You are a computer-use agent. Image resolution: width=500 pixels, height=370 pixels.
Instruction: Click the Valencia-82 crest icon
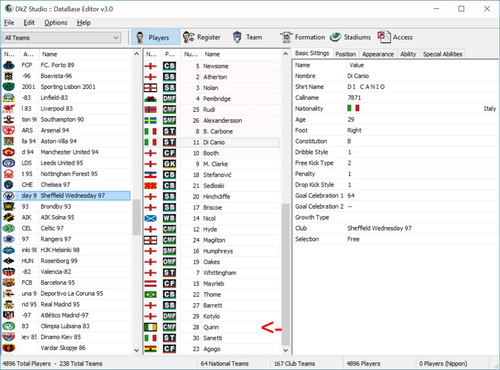click(x=9, y=272)
